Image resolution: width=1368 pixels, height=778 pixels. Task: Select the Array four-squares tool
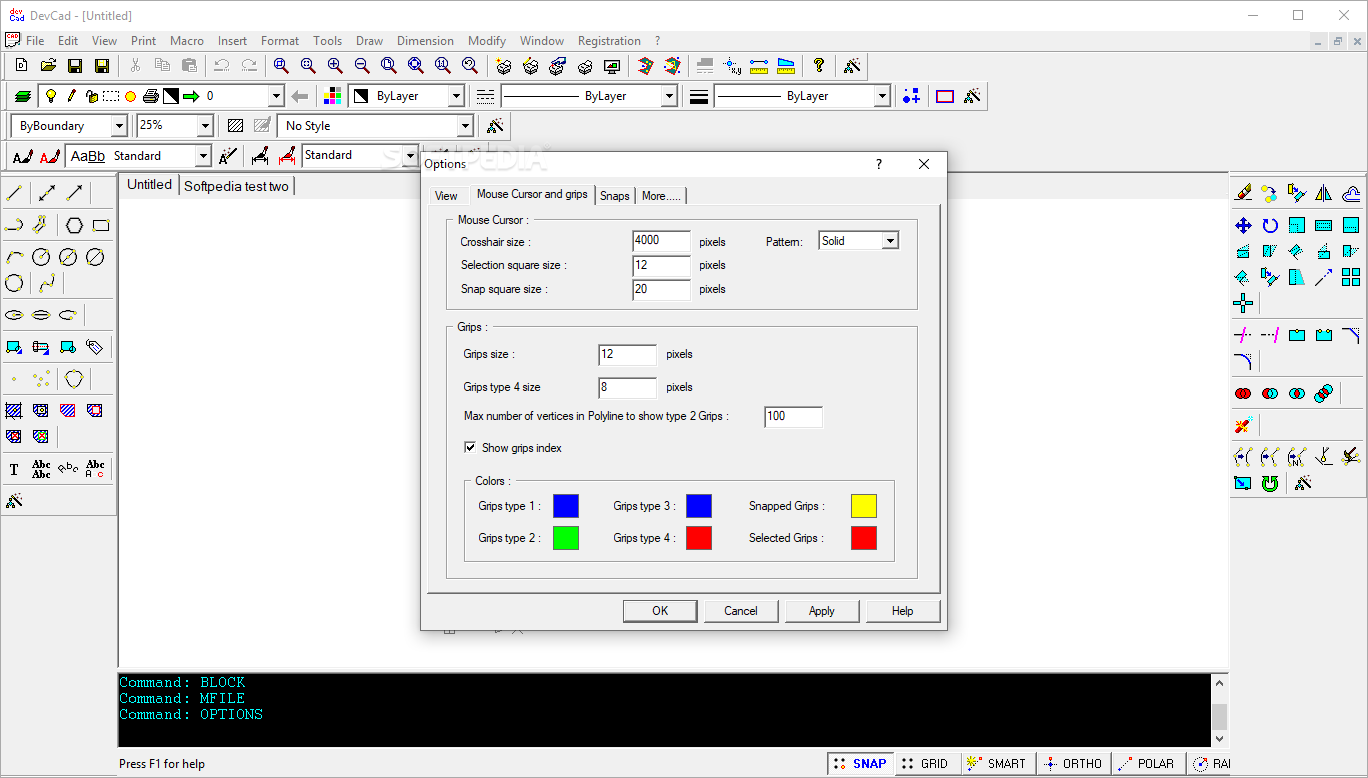coord(1351,277)
